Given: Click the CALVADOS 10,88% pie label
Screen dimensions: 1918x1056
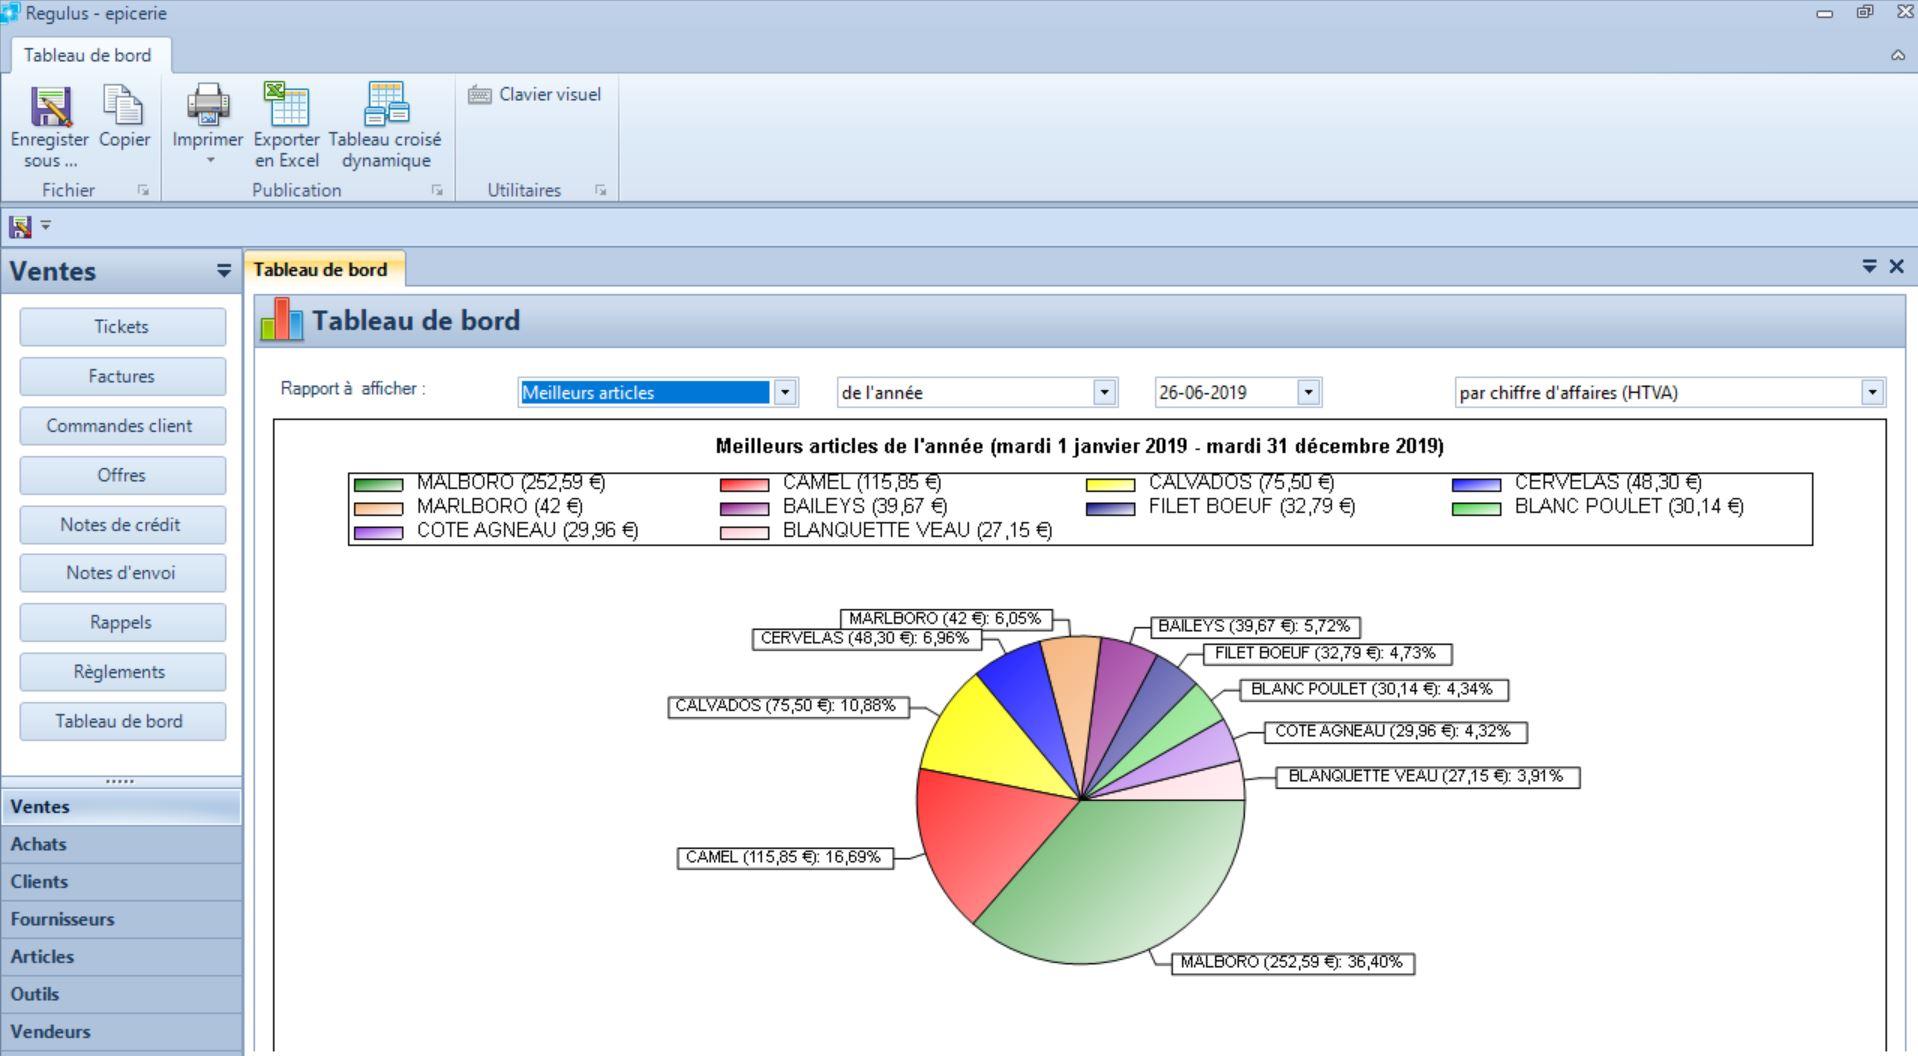Looking at the screenshot, I should point(787,707).
